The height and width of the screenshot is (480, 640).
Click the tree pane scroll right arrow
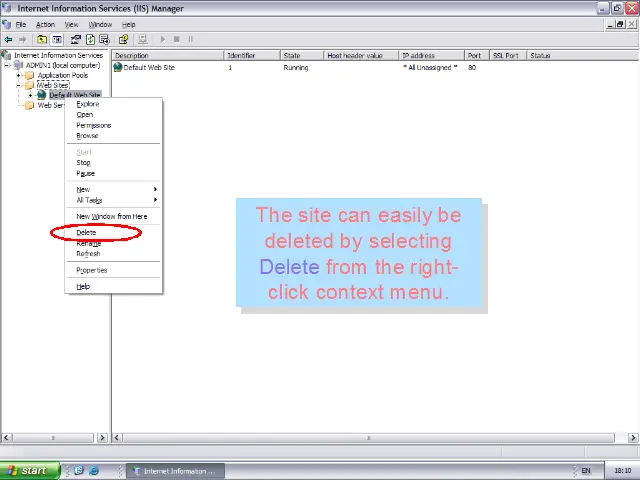[102, 438]
